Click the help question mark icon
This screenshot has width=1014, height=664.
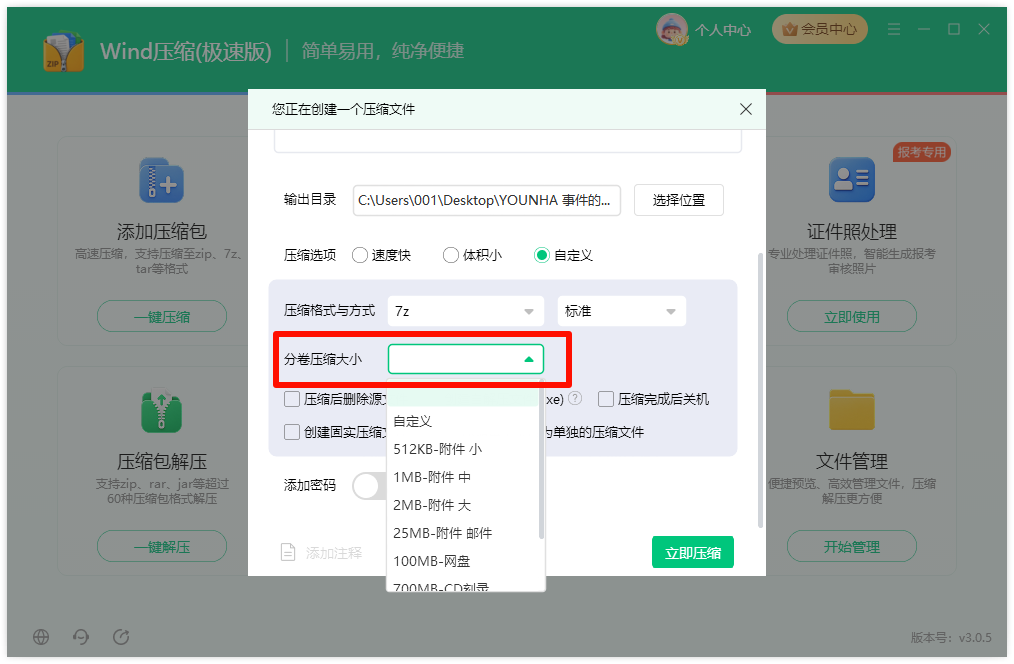tap(574, 399)
